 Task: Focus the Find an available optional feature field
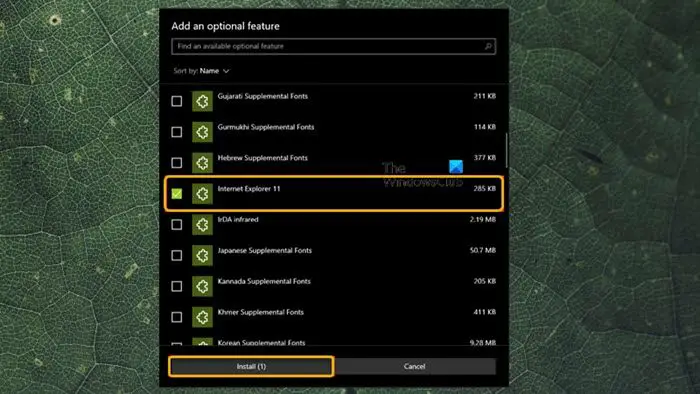[x=333, y=46]
